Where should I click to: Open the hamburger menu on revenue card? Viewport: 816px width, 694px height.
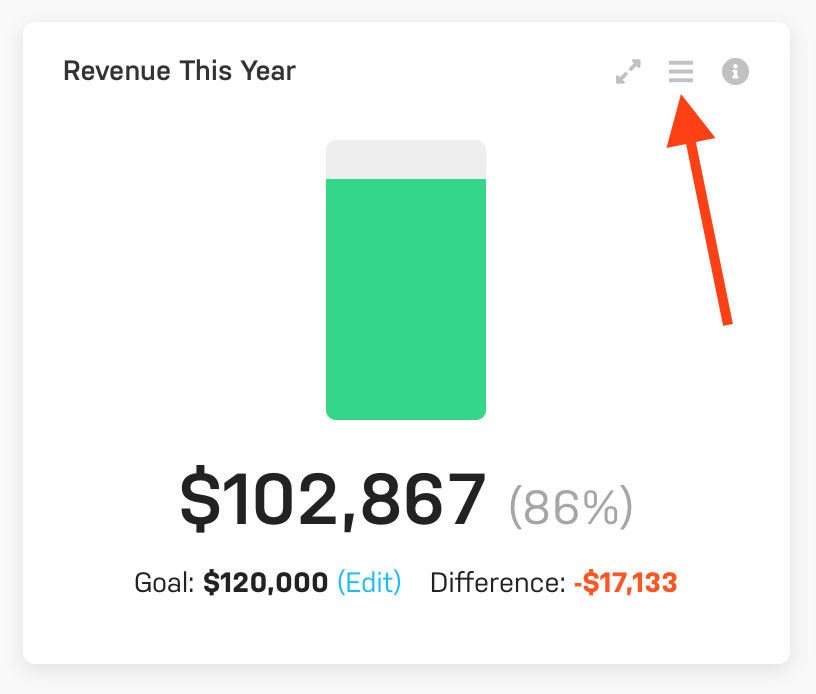point(681,71)
